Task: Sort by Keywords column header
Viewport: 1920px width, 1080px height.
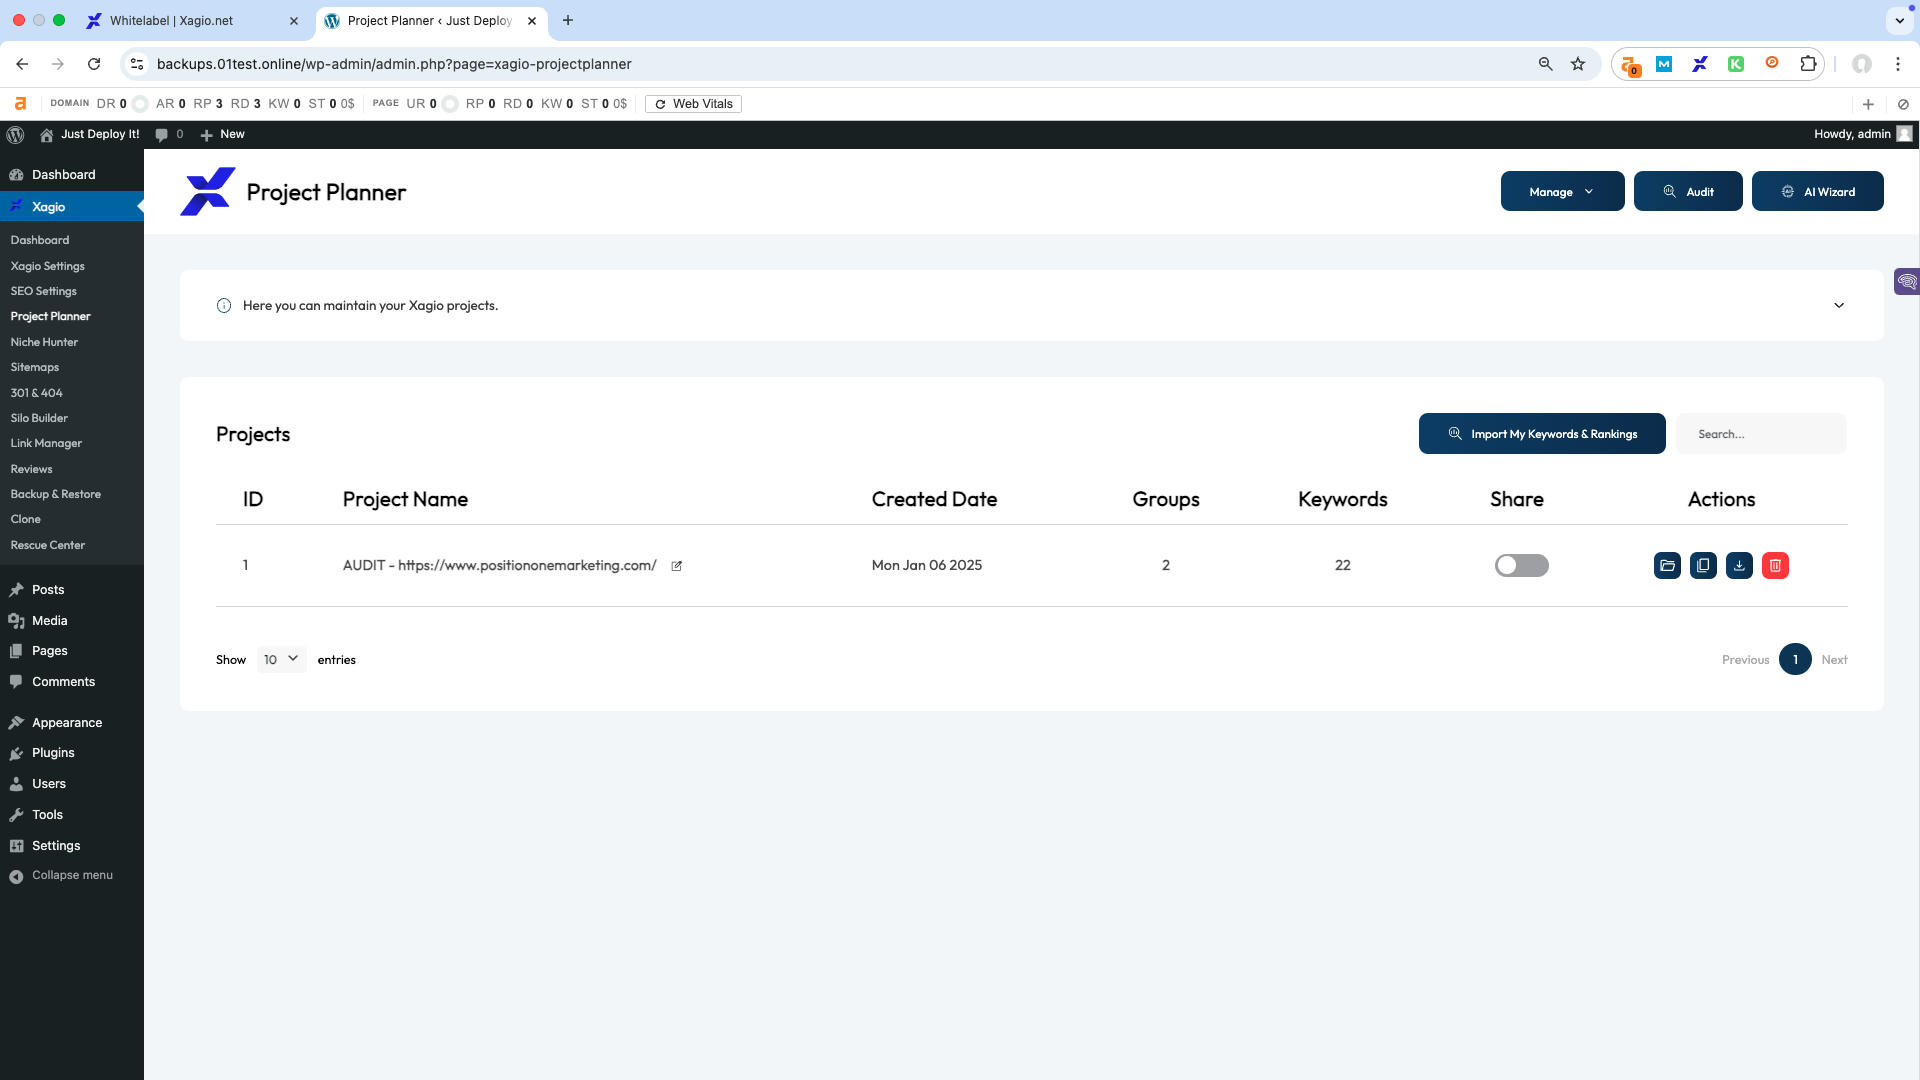Action: tap(1342, 500)
